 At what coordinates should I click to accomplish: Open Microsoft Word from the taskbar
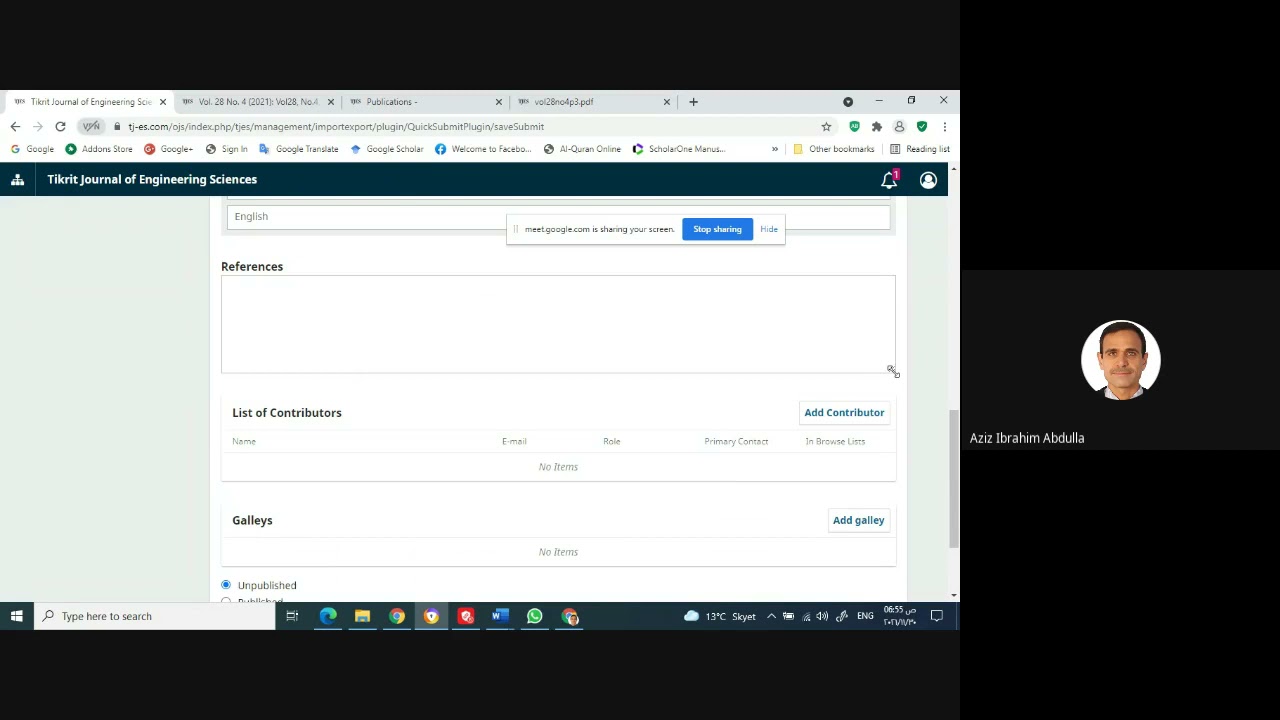click(x=500, y=616)
